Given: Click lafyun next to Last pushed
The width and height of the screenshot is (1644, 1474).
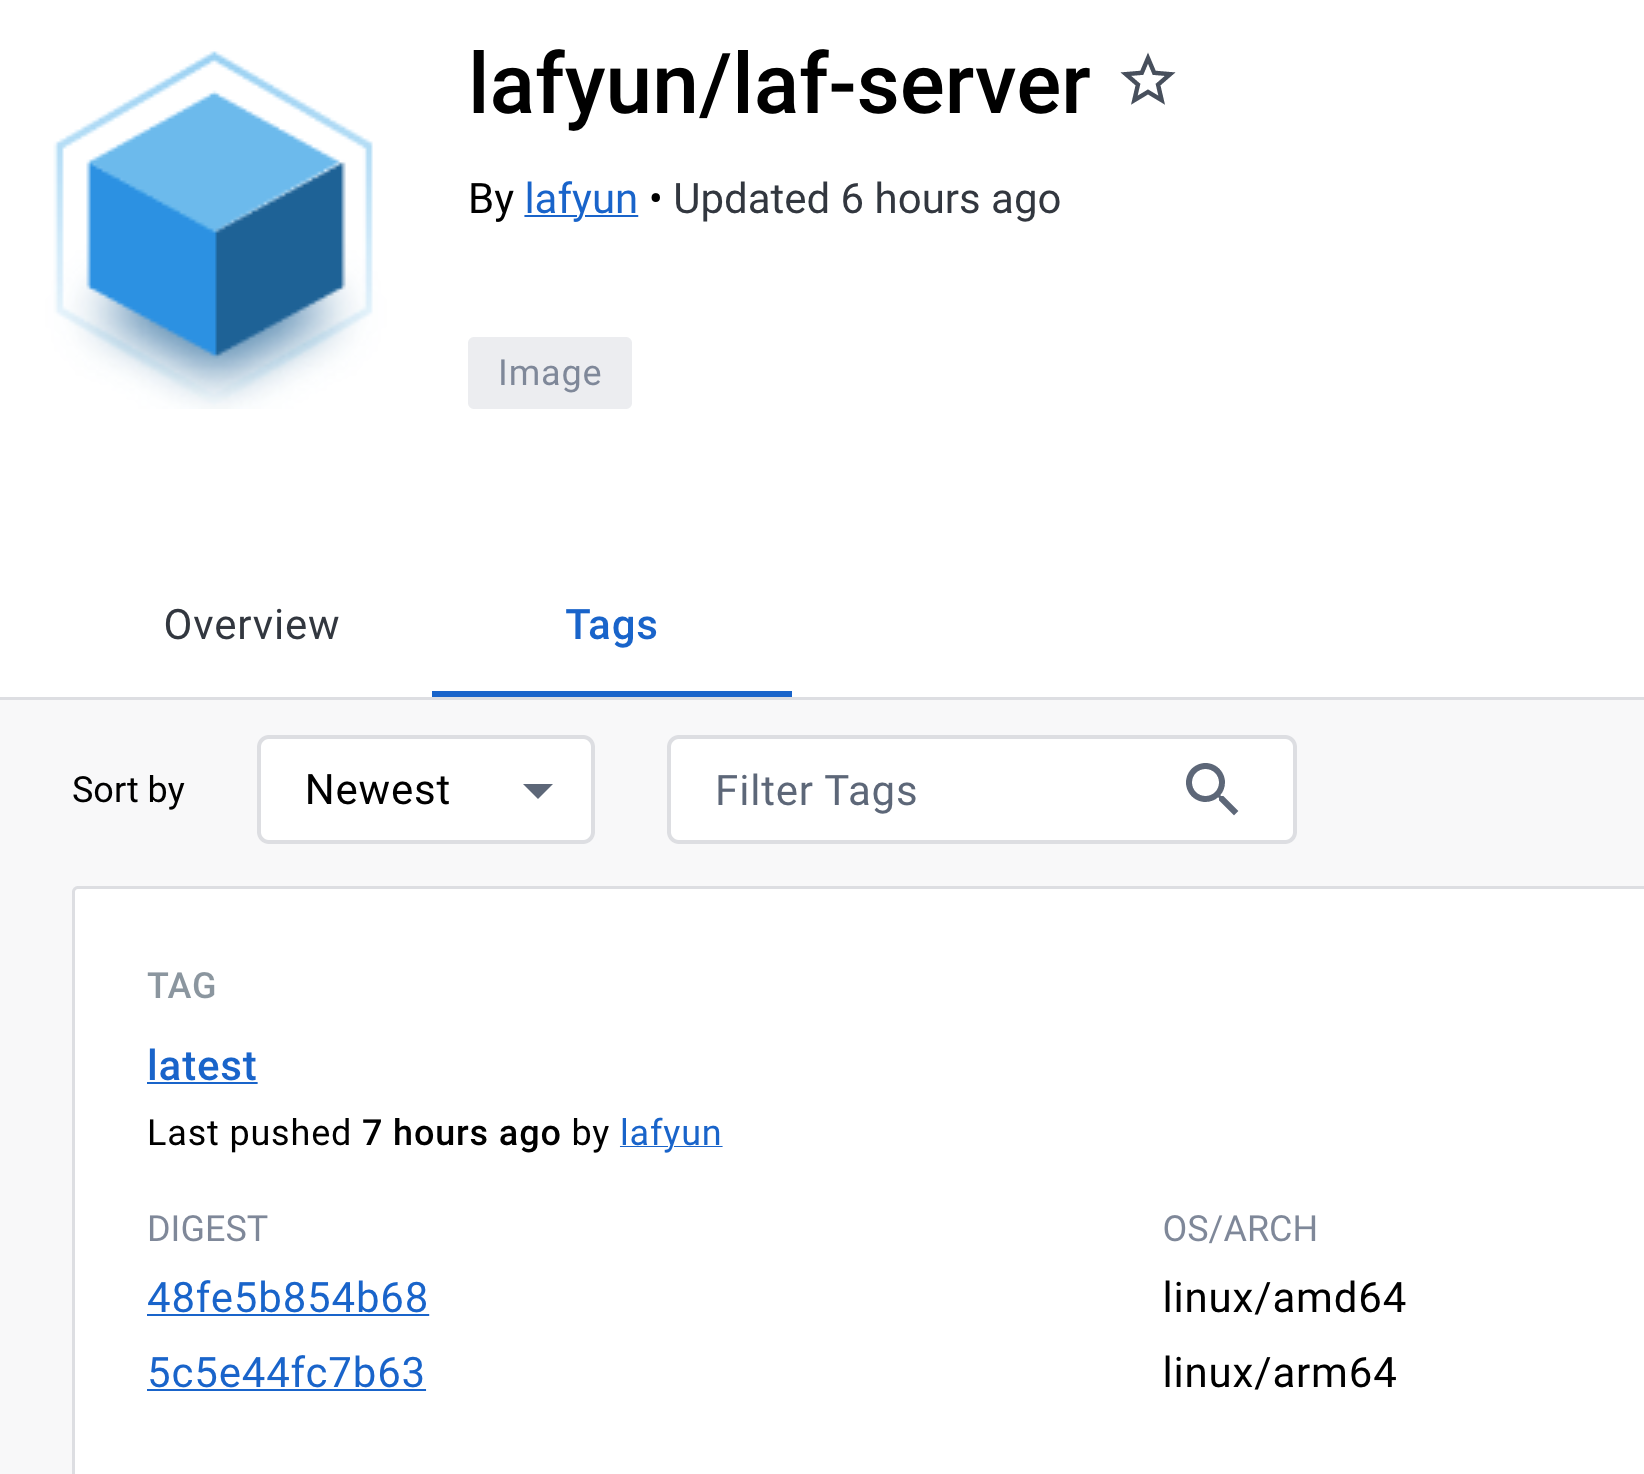Looking at the screenshot, I should [x=670, y=1132].
